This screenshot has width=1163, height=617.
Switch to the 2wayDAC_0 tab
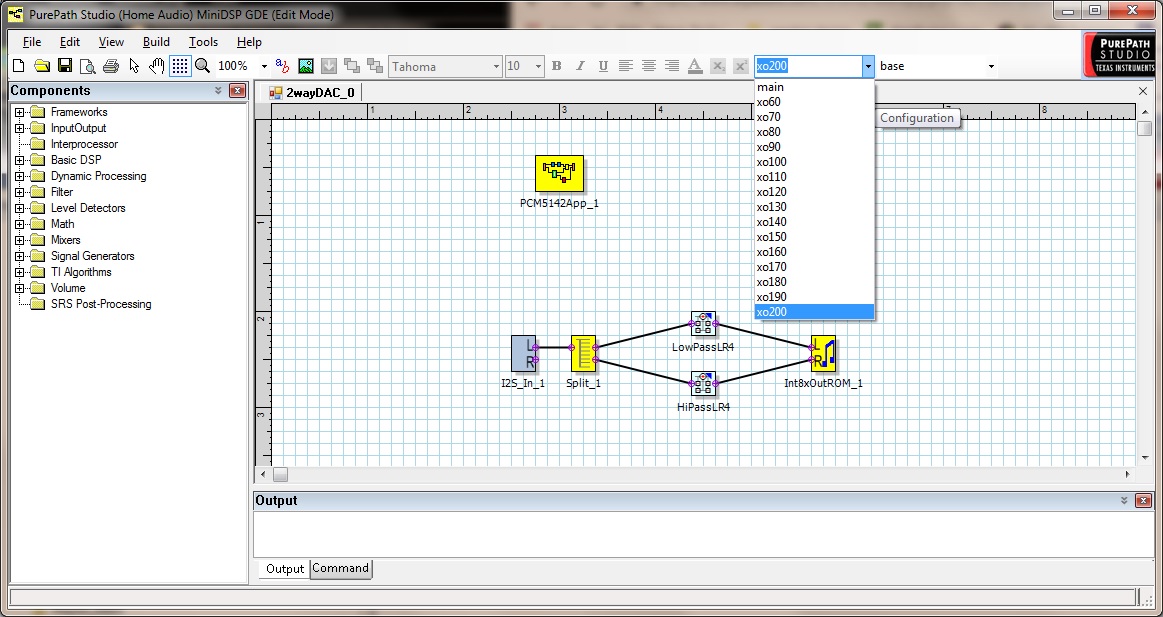[x=312, y=93]
